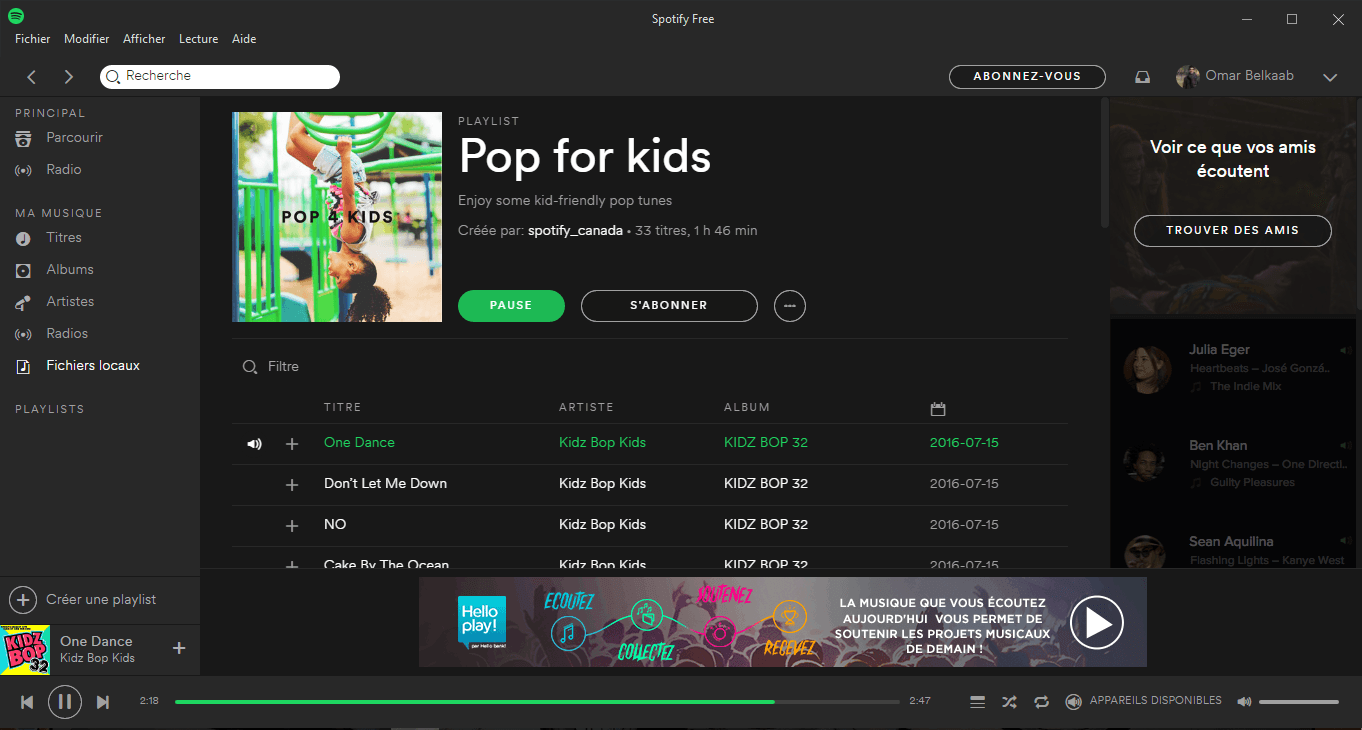The width and height of the screenshot is (1362, 730).
Task: Expand the Omar Belkaab account menu
Action: [x=1329, y=77]
